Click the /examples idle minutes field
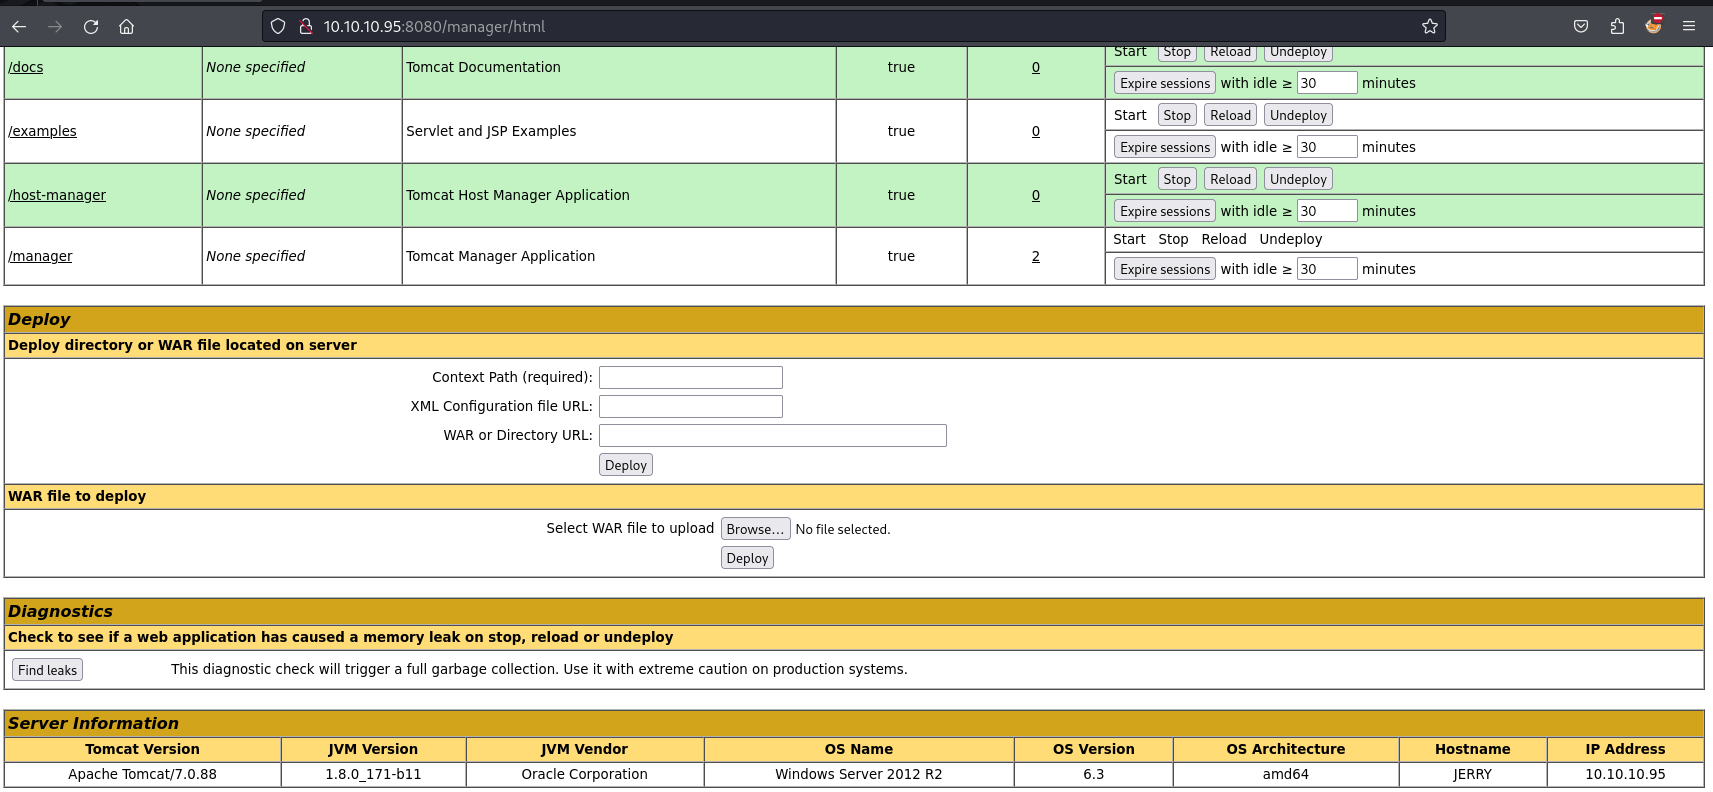This screenshot has height=792, width=1713. coord(1327,147)
